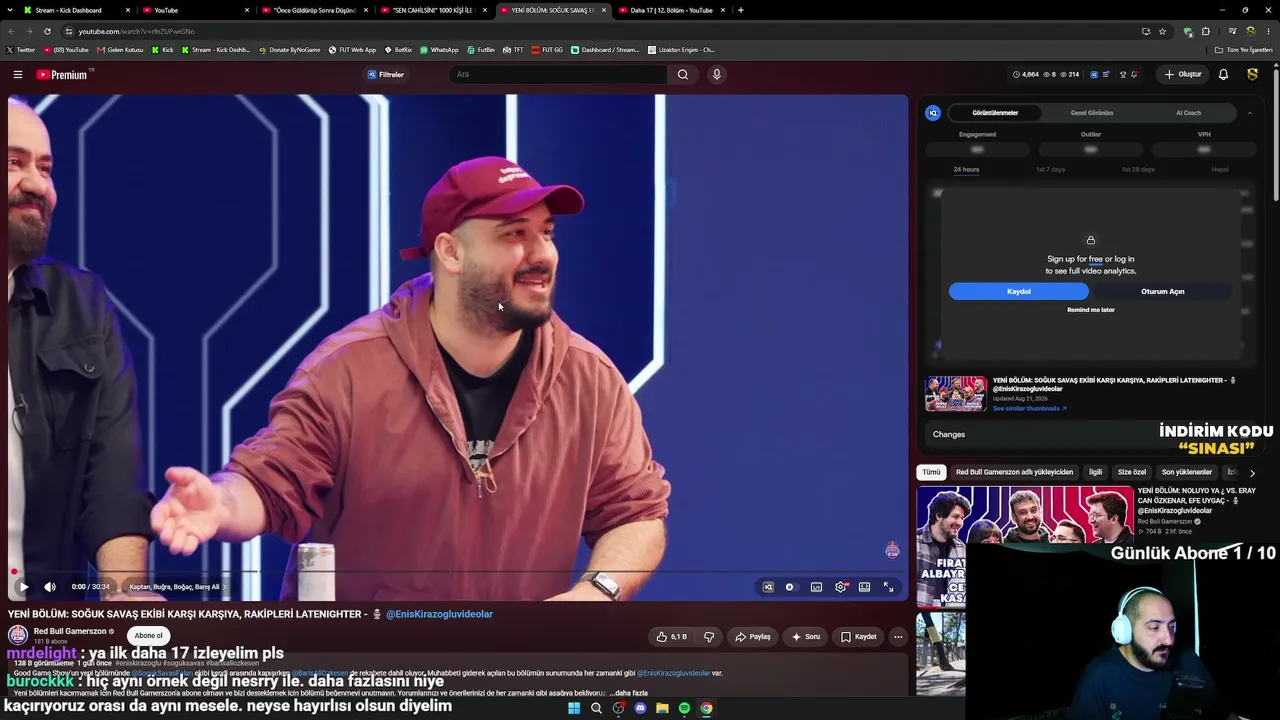Open the YouTube guide hamburger menu
The image size is (1280, 720).
(18, 74)
